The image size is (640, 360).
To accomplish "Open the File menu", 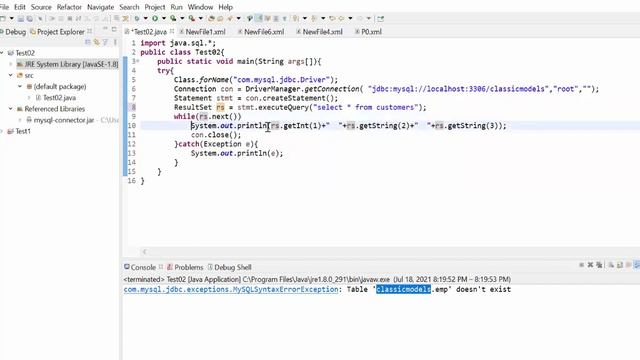I will [4, 7].
